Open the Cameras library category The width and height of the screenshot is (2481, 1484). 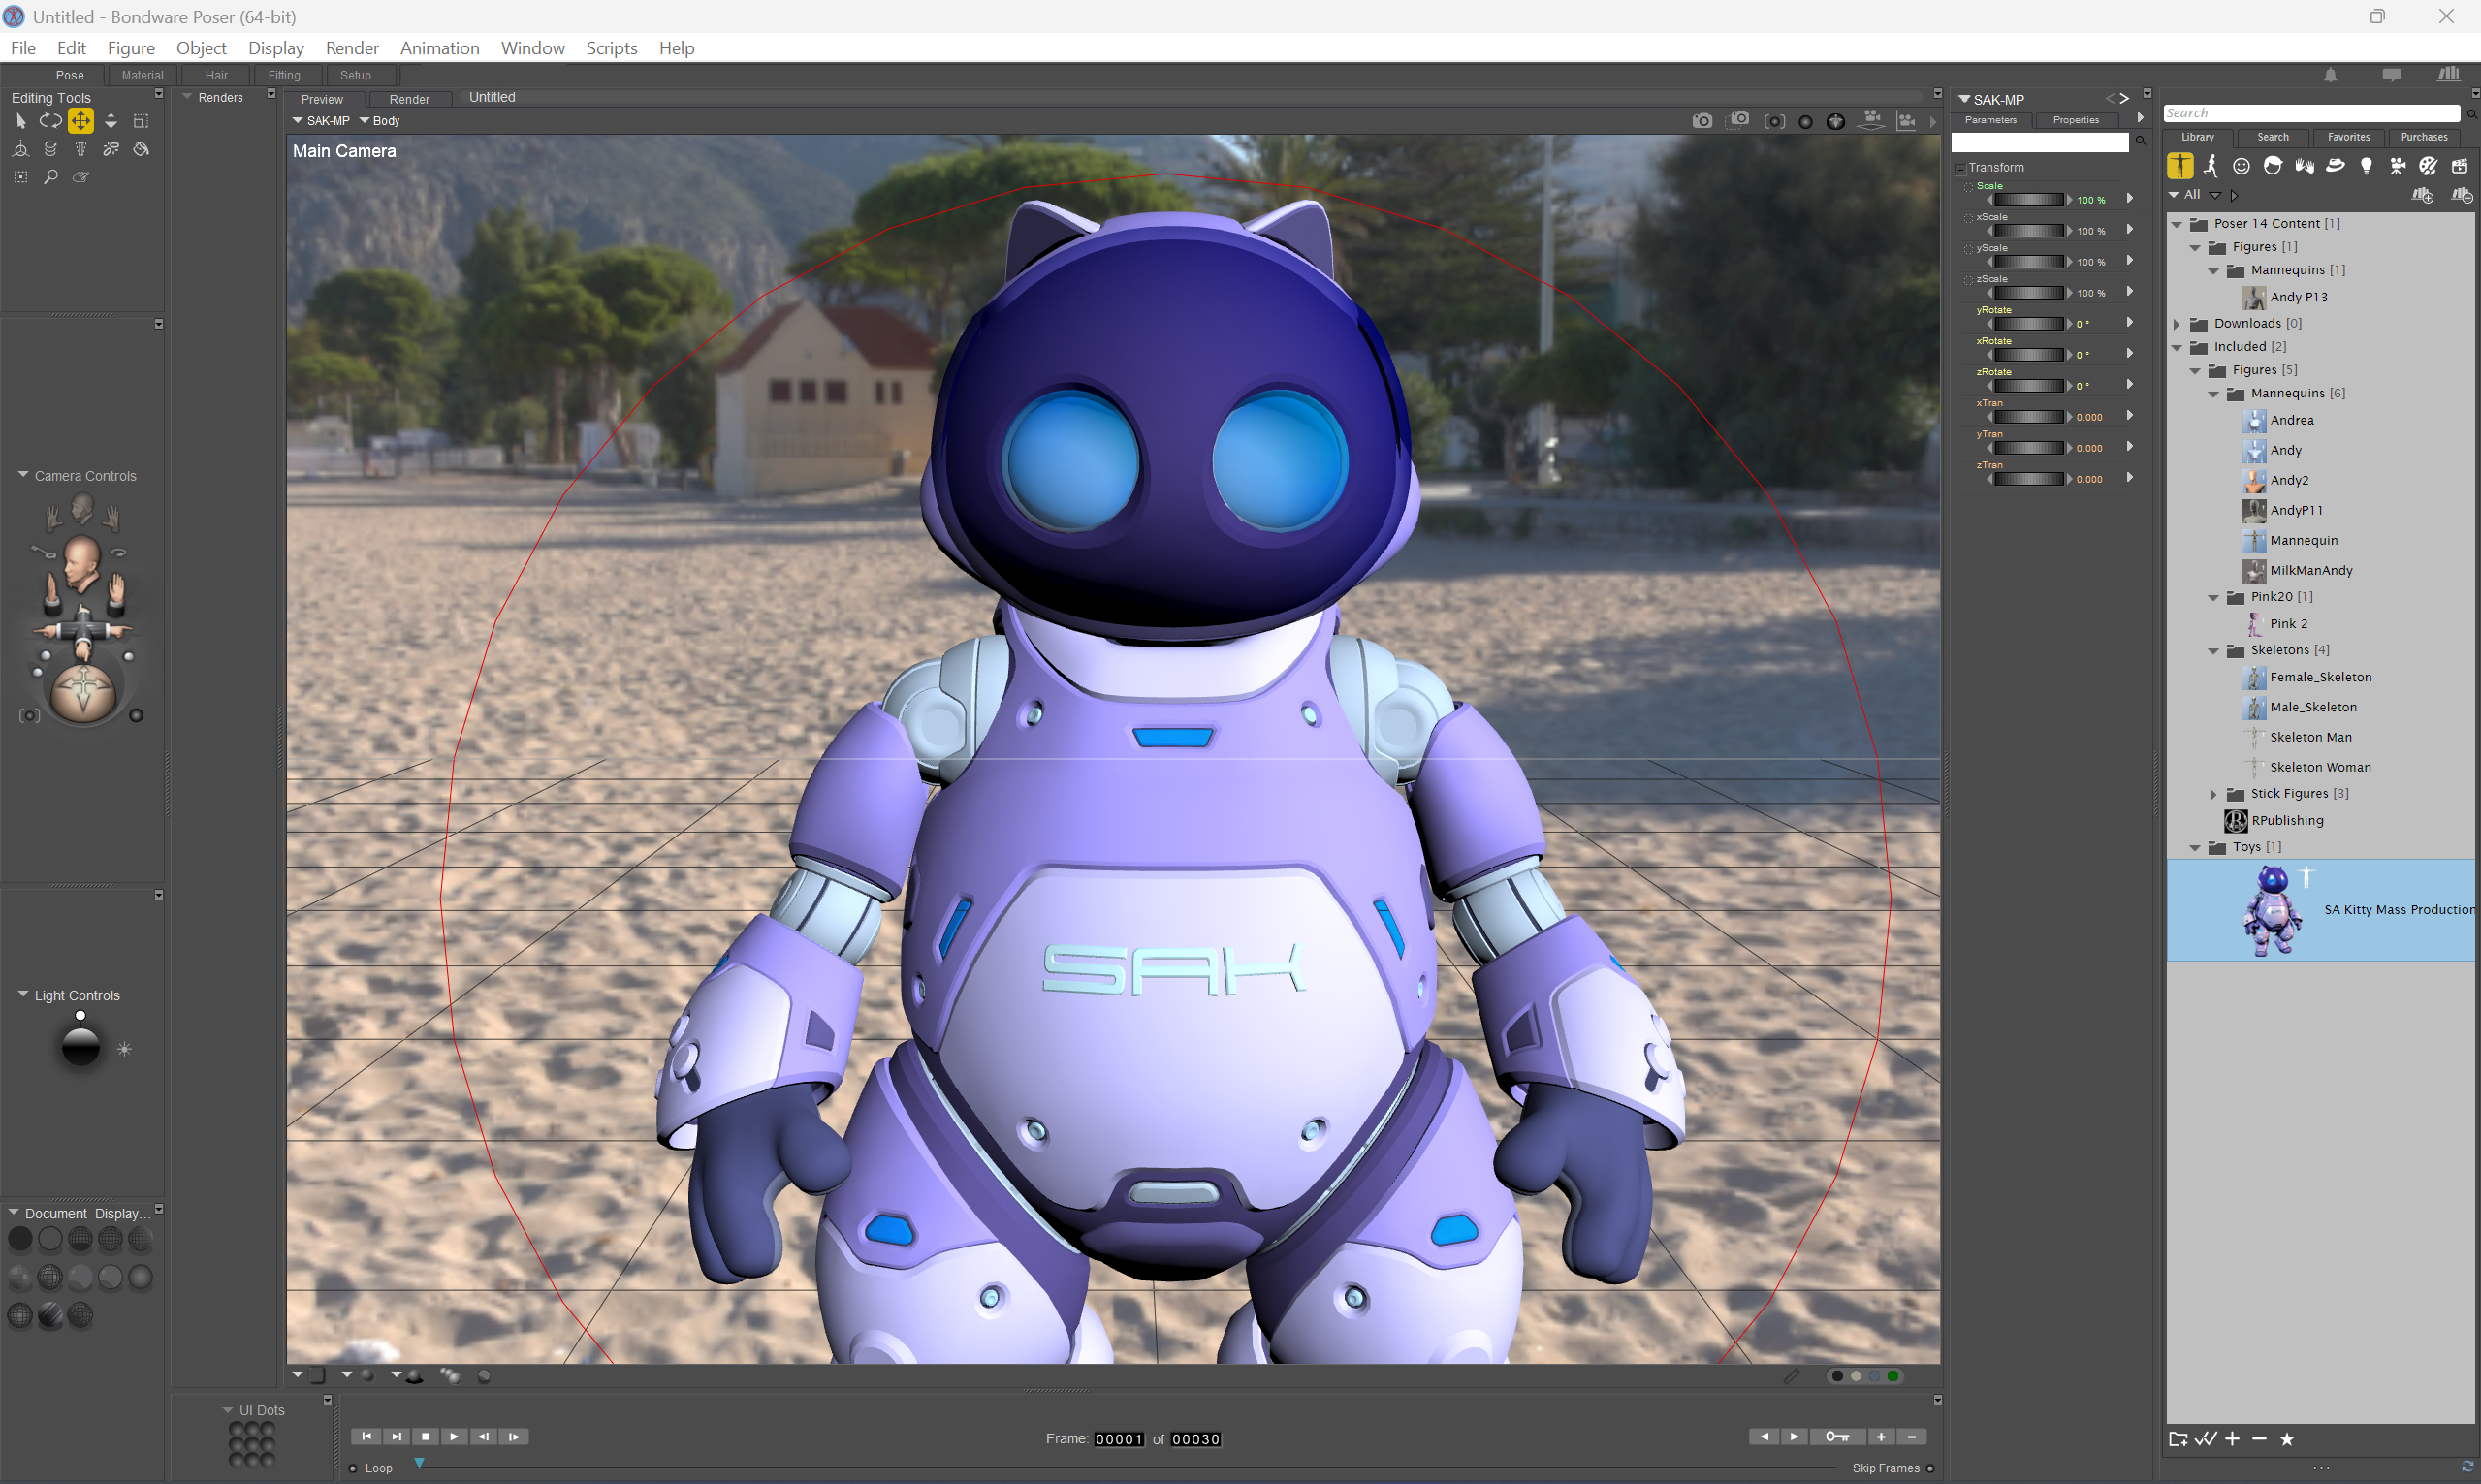[x=2397, y=166]
